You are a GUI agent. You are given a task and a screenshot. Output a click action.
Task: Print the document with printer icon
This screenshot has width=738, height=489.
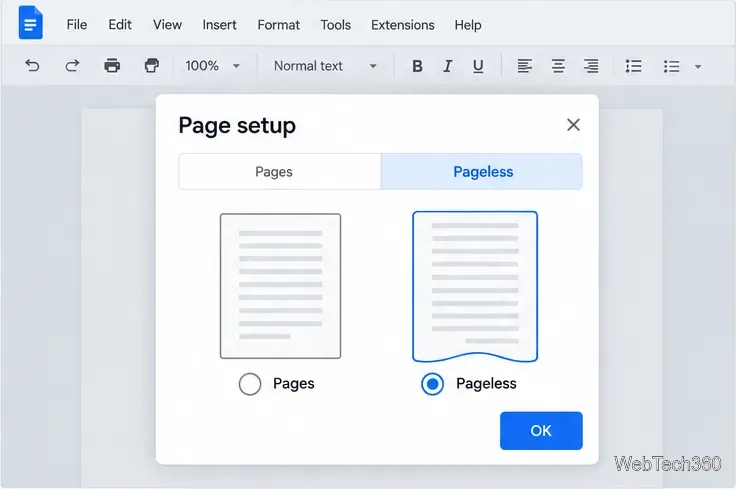tap(112, 65)
